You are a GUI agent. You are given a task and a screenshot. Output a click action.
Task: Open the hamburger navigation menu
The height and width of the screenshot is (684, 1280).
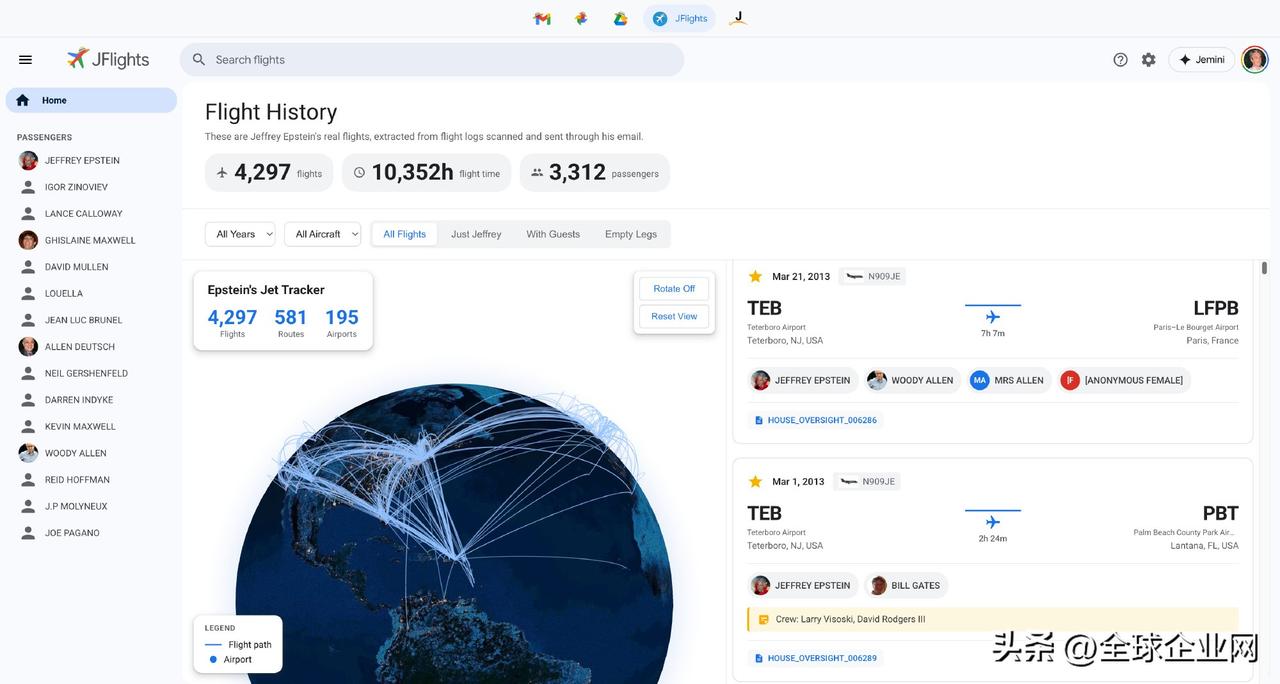pos(25,60)
